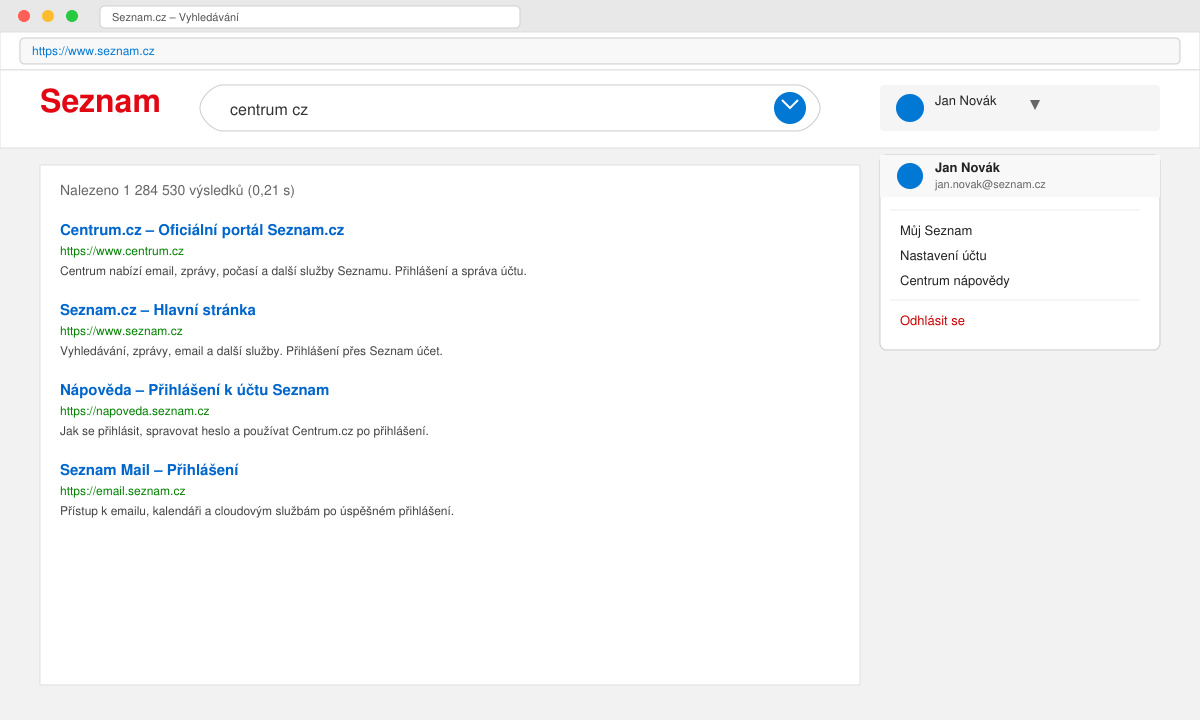The width and height of the screenshot is (1200, 720).
Task: Click the red close window button
Action: [24, 16]
